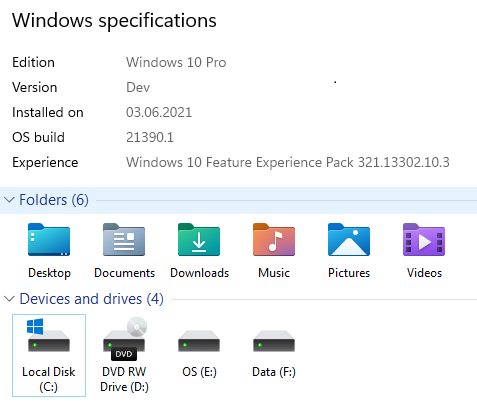
Task: Collapse the Devices and drives (4) chevron
Action: 9,299
